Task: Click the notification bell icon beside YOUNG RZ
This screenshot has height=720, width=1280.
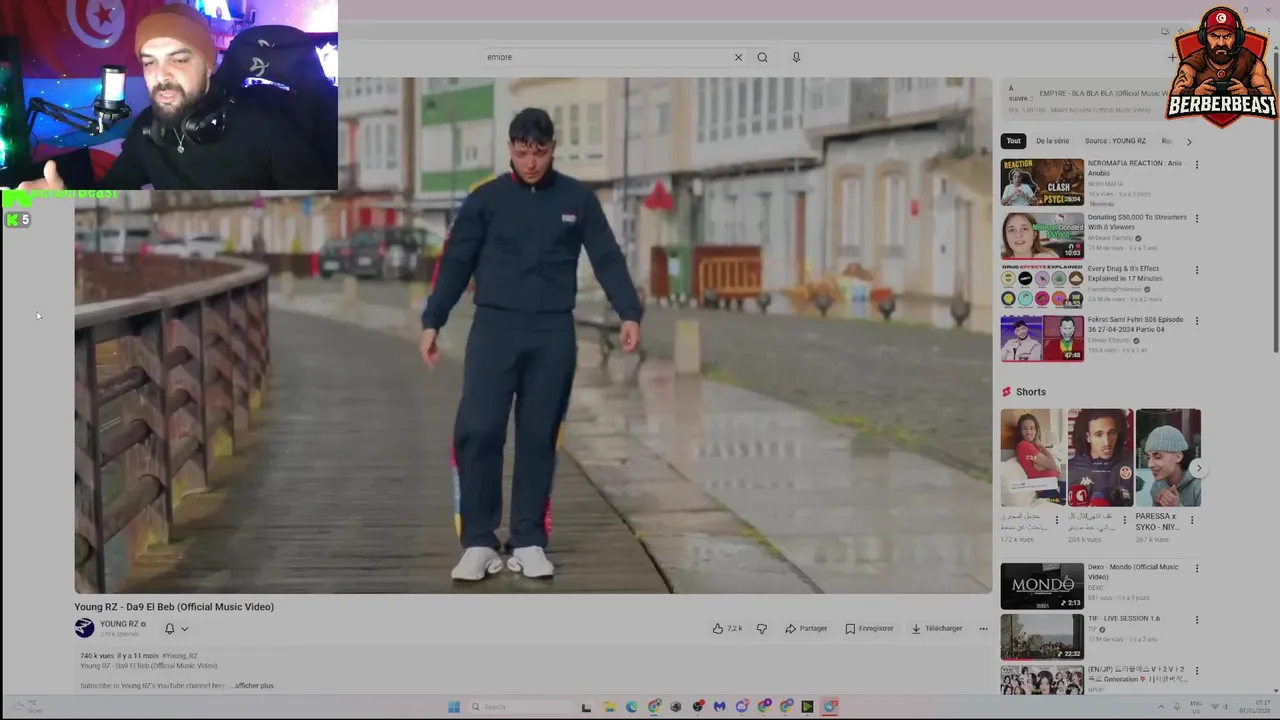Action: 169,629
